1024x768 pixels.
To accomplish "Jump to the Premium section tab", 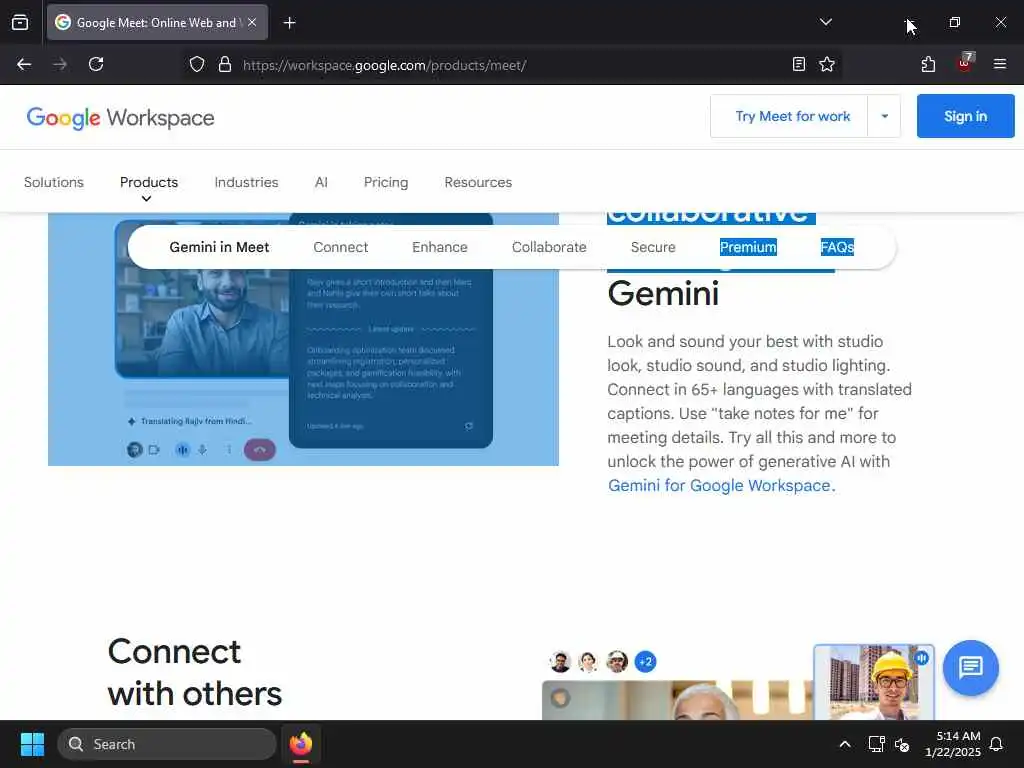I will click(x=748, y=247).
